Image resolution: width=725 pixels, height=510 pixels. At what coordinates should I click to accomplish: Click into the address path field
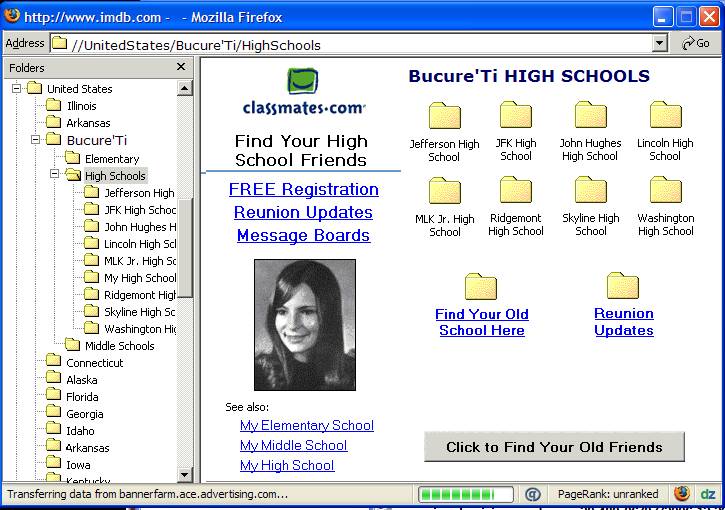tap(361, 45)
